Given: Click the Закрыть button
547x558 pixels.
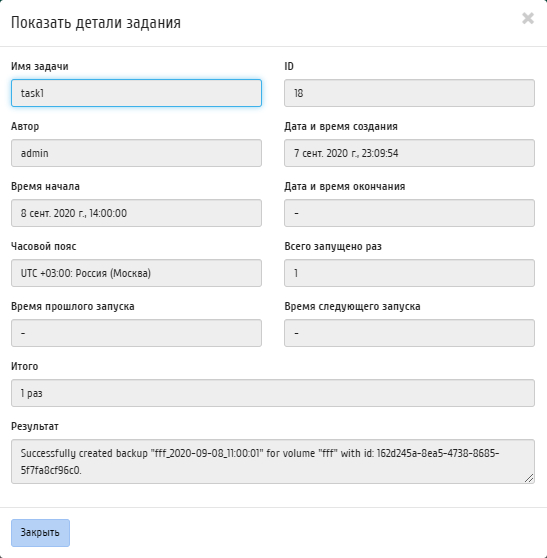Looking at the screenshot, I should click(40, 533).
